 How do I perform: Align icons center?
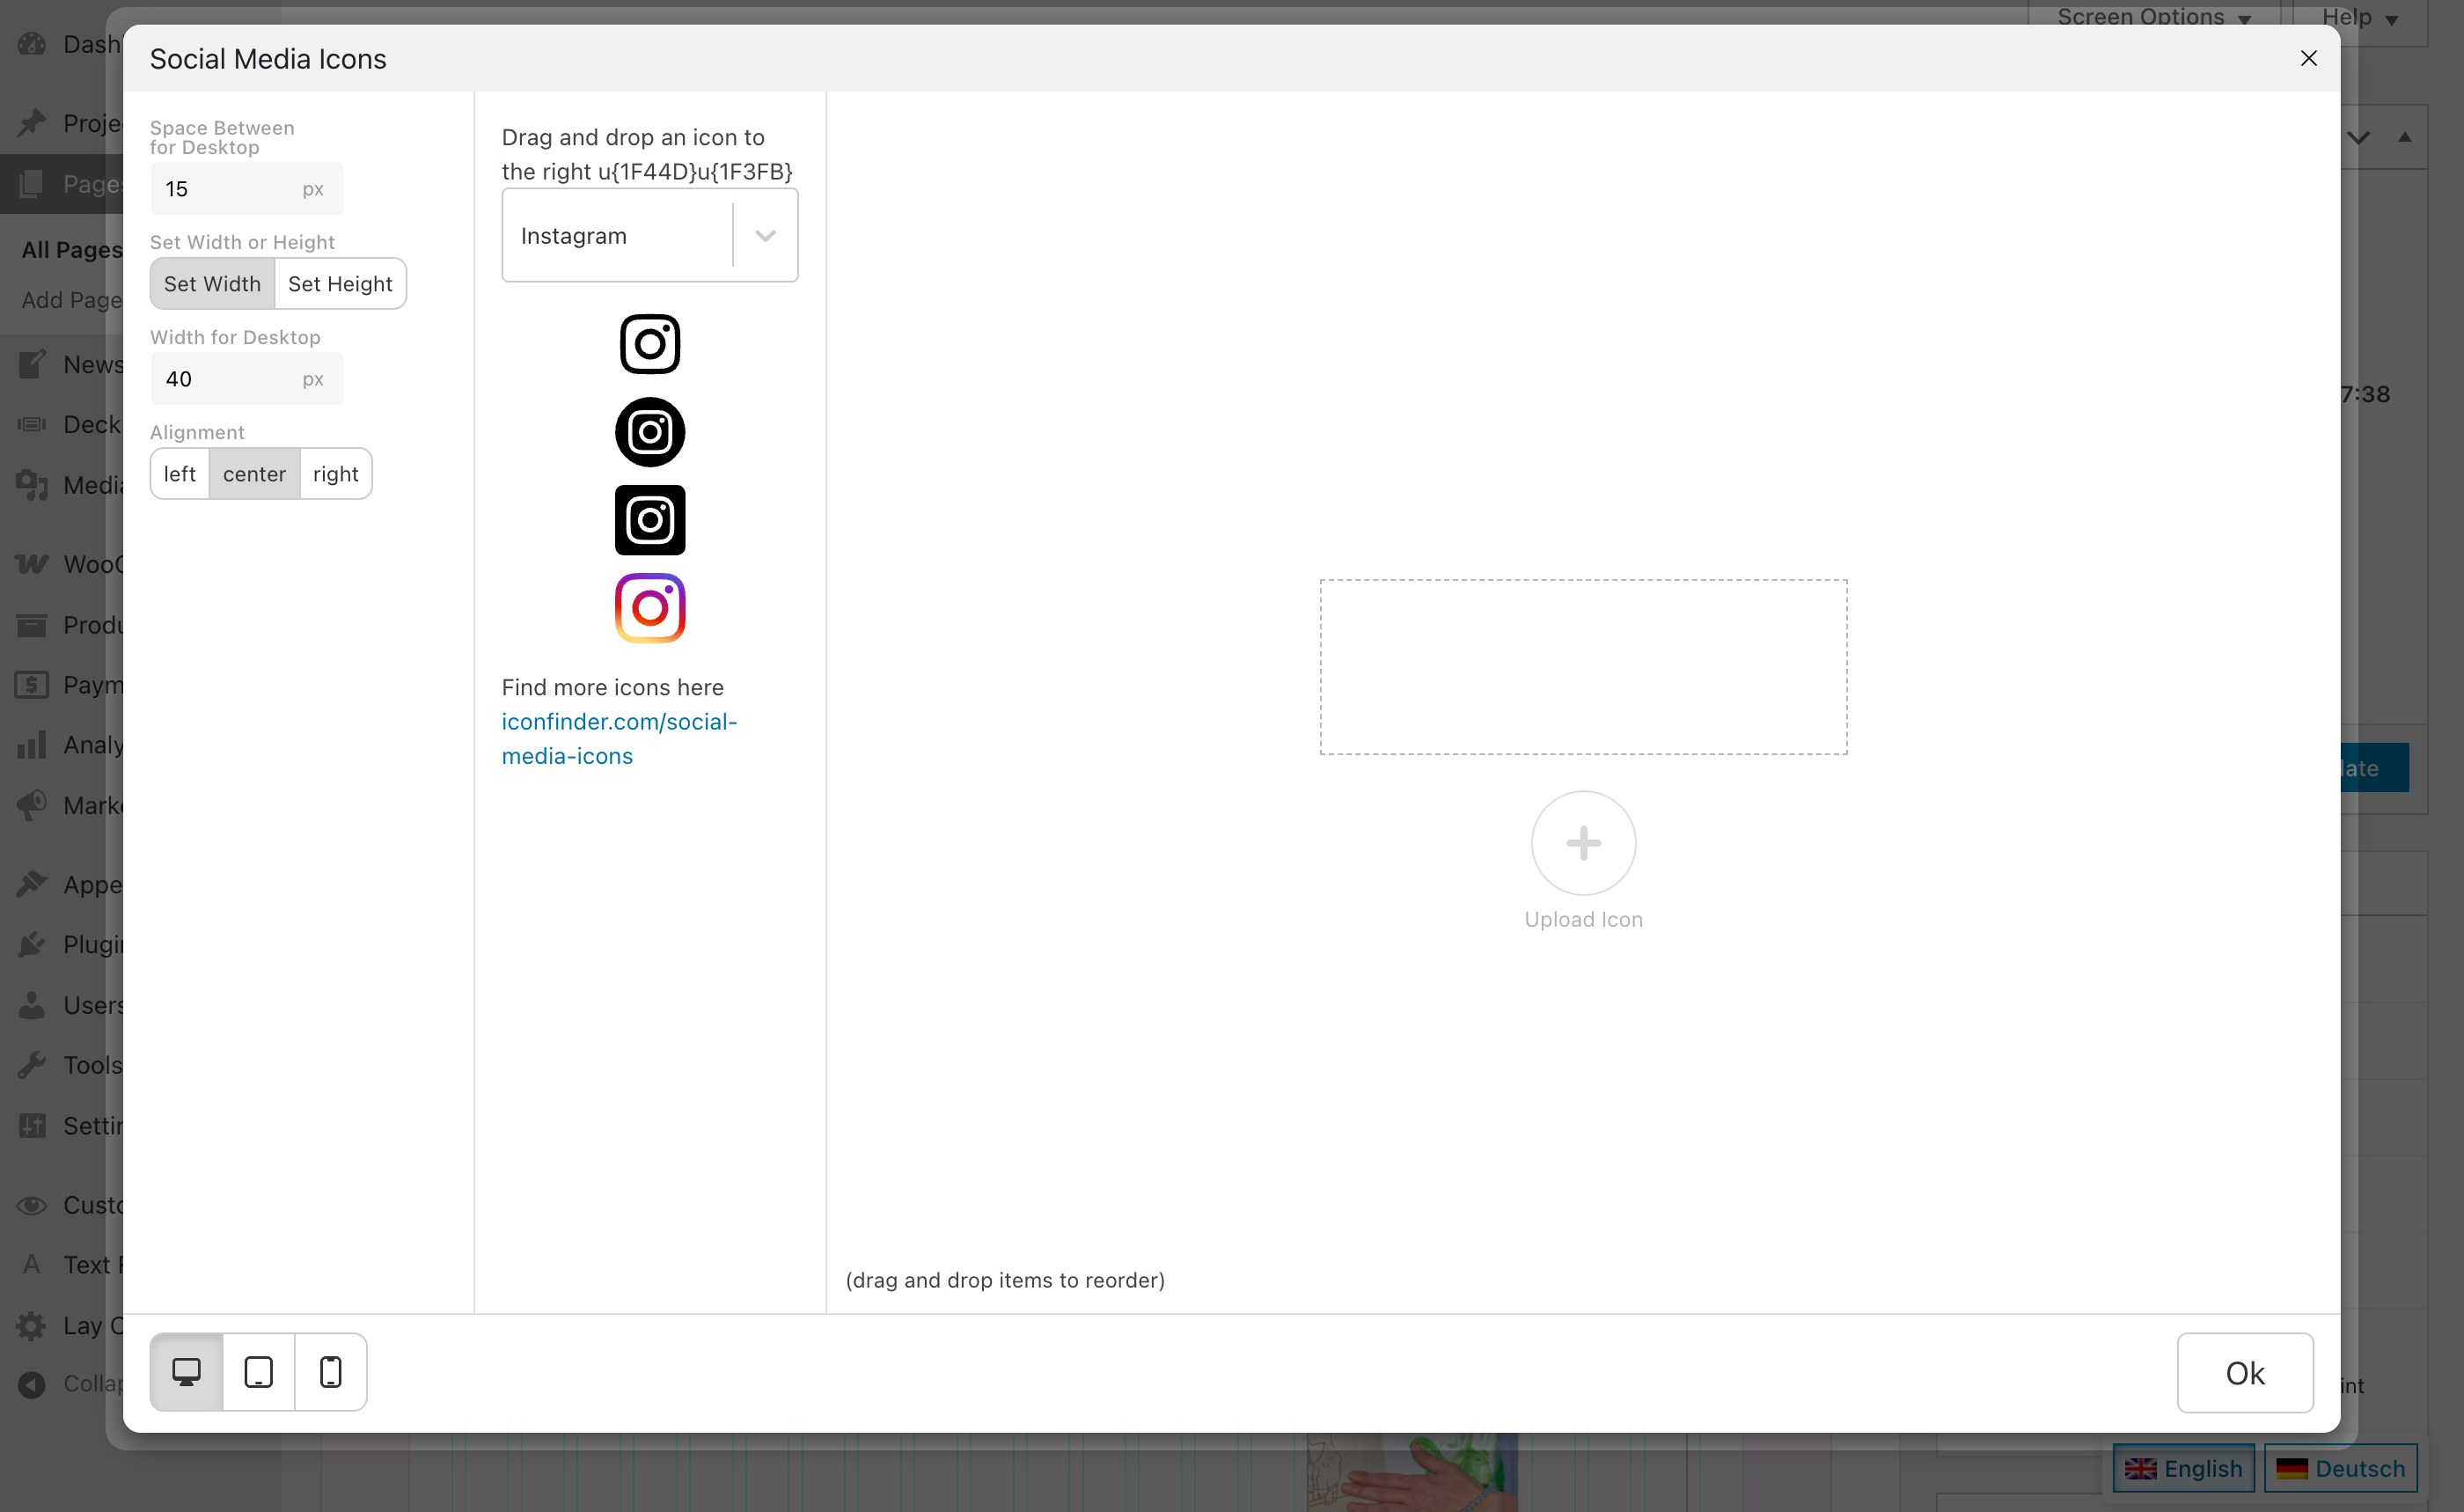click(x=254, y=474)
